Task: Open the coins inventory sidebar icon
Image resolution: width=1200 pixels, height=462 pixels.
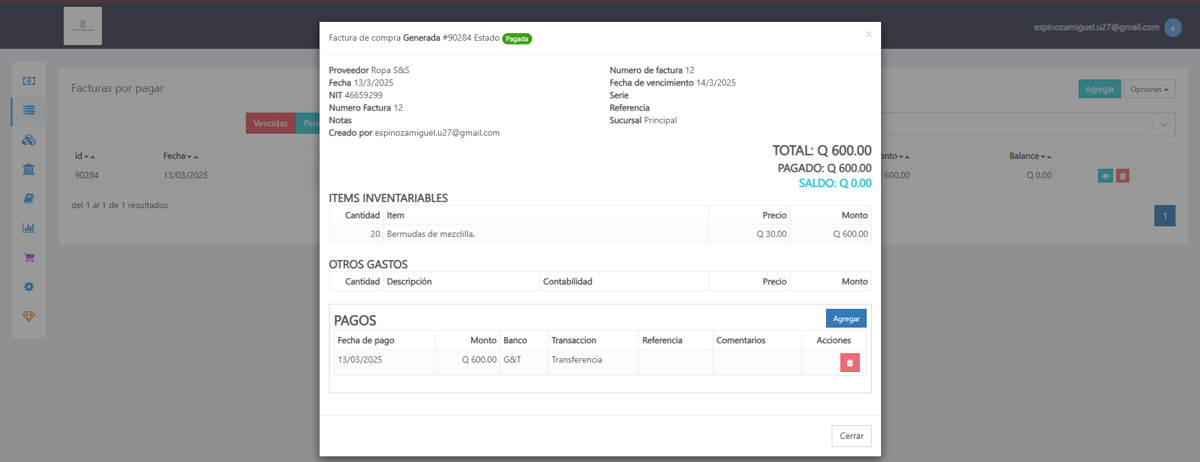Action: pos(29,140)
